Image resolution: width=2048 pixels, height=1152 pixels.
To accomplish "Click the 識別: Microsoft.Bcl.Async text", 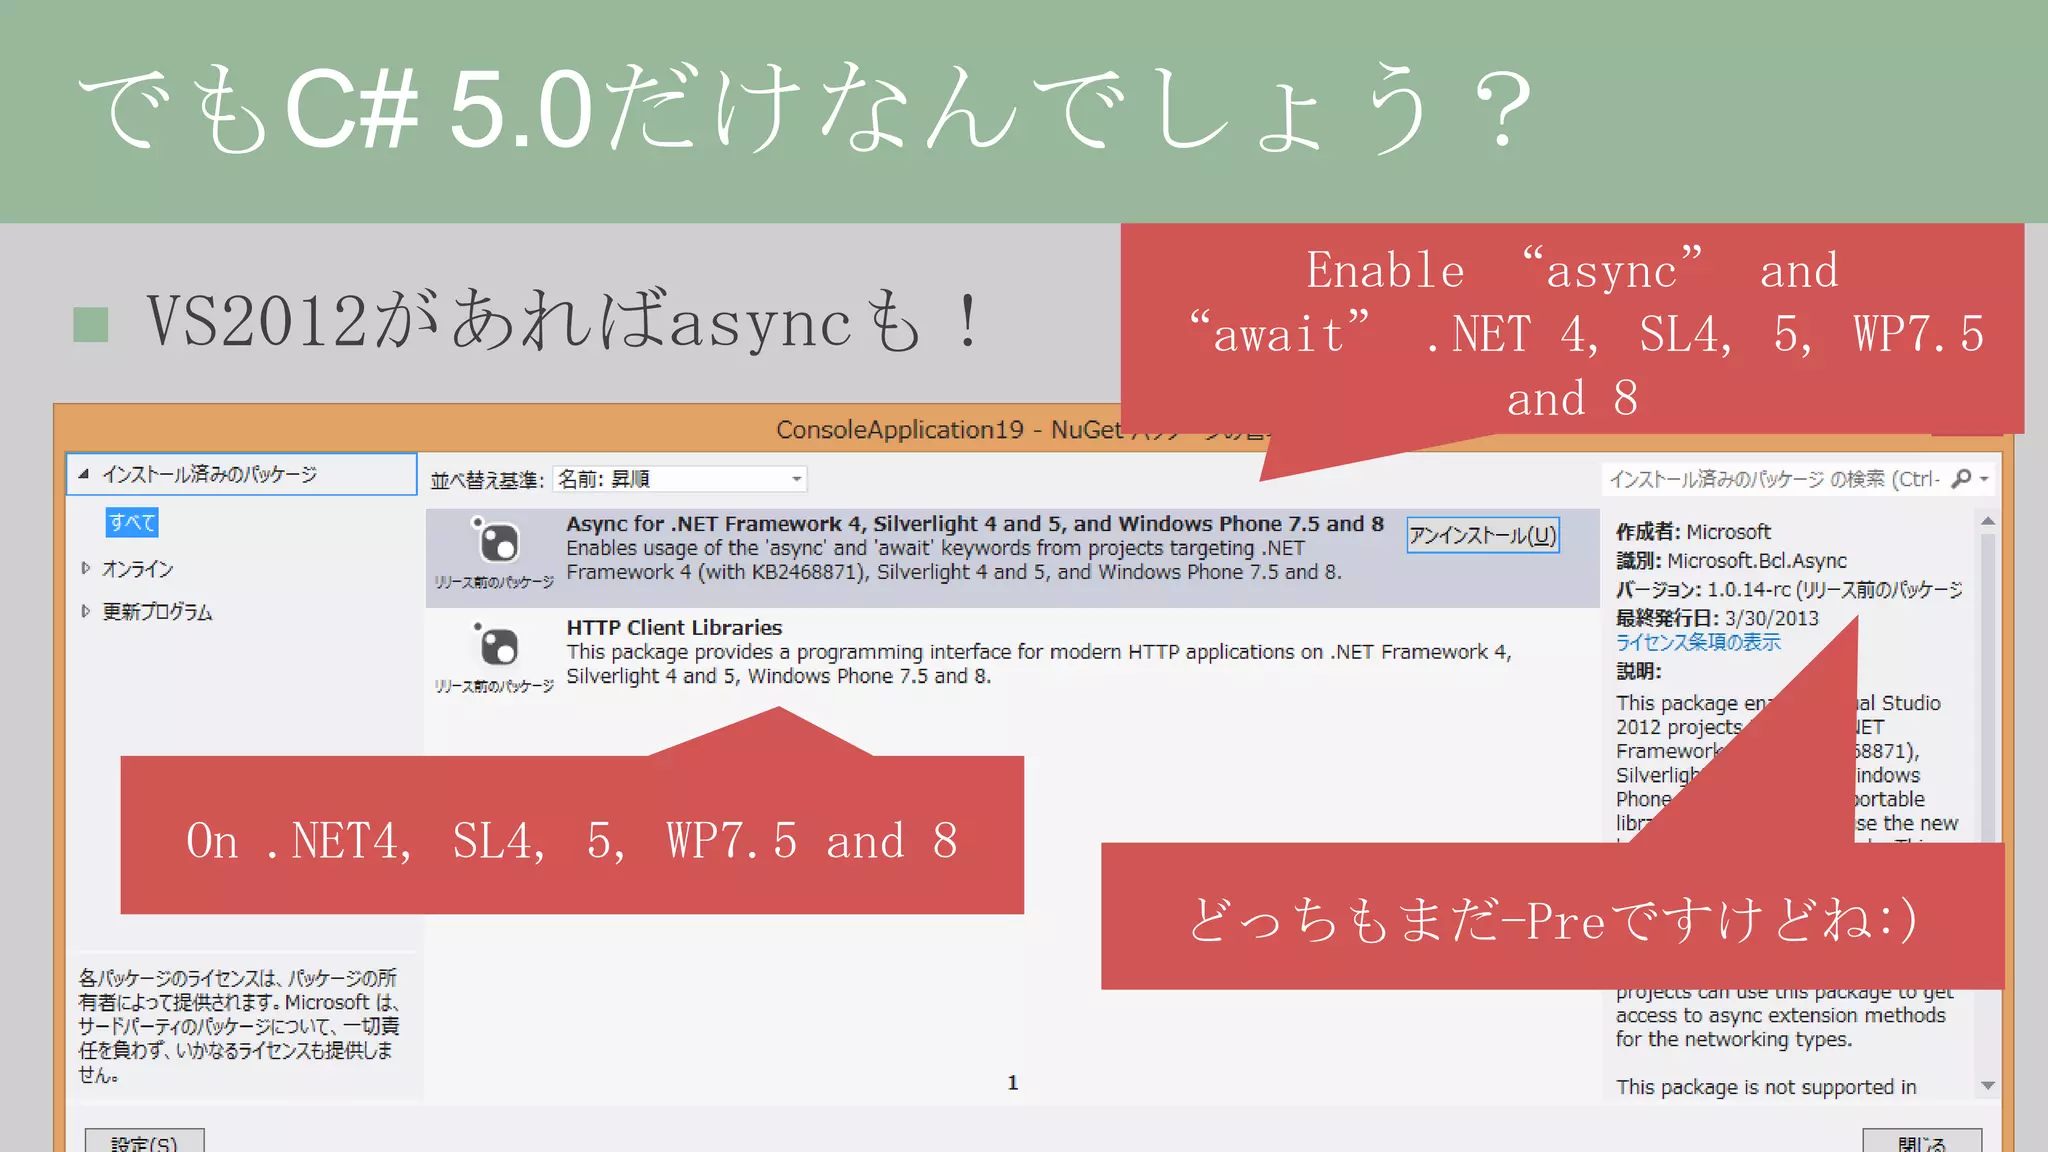I will [x=1731, y=560].
